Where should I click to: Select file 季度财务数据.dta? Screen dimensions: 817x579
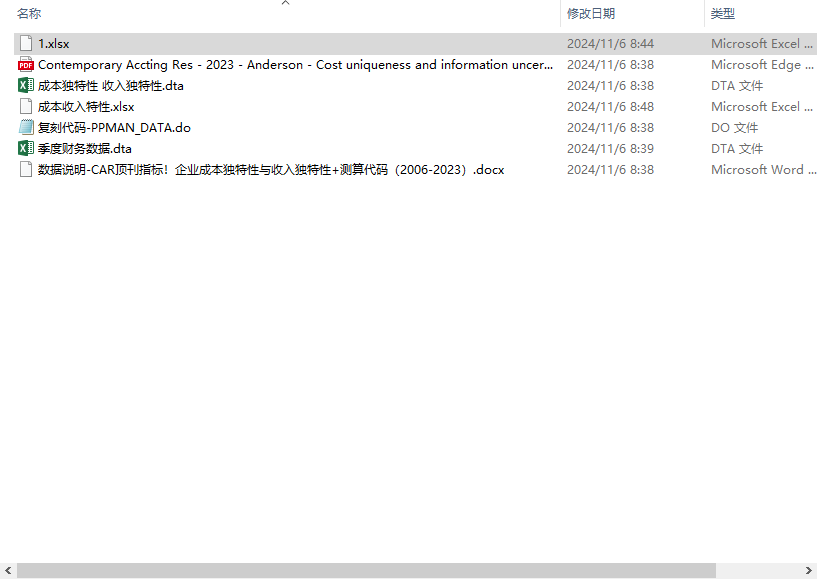84,149
